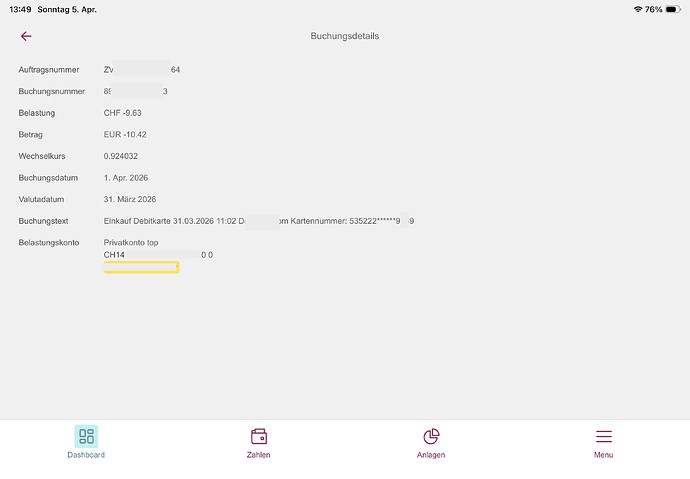
Task: Click the Buchungsdatum value 1. Apr. 2026
Action: tap(126, 177)
